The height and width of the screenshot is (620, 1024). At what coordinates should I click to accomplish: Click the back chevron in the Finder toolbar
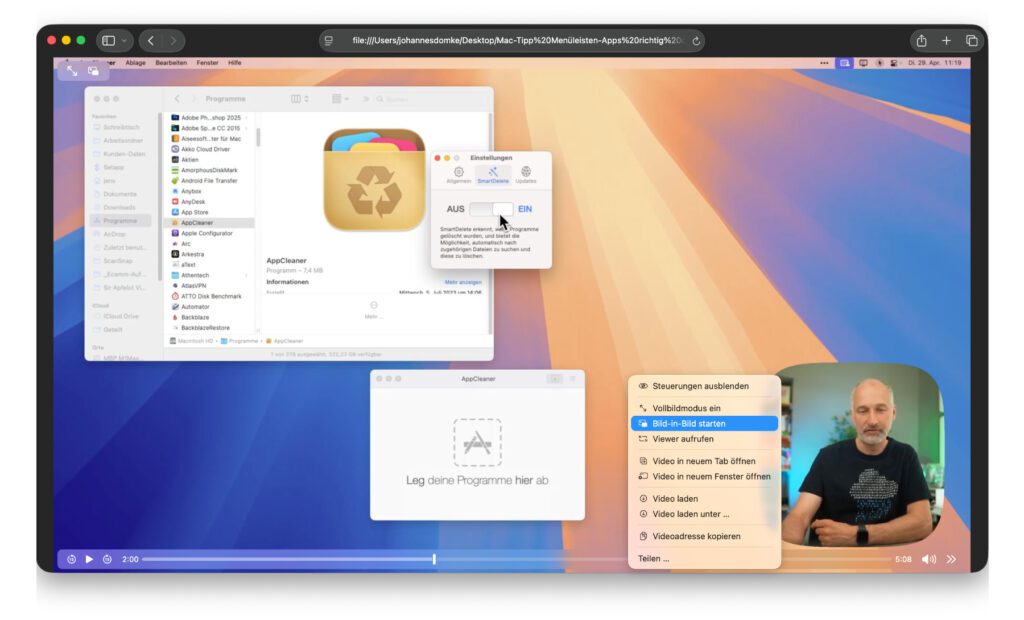click(179, 98)
